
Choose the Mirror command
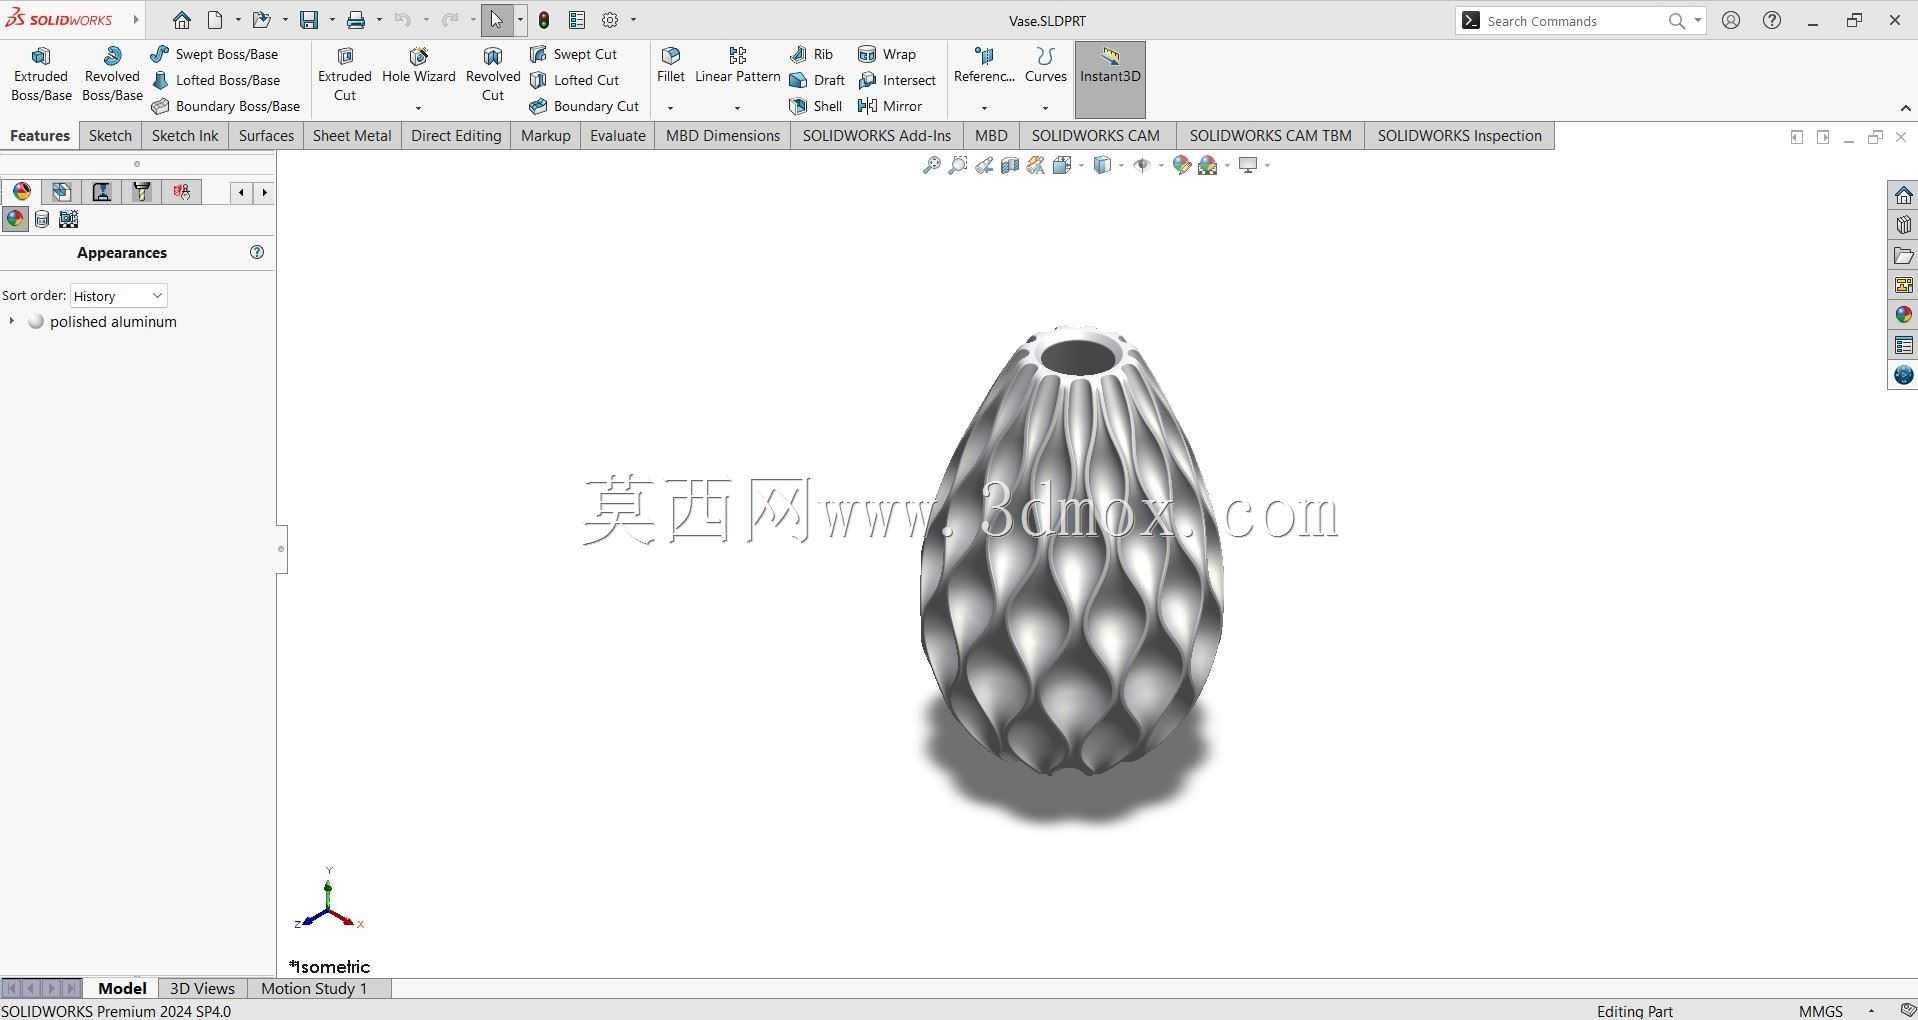click(890, 106)
